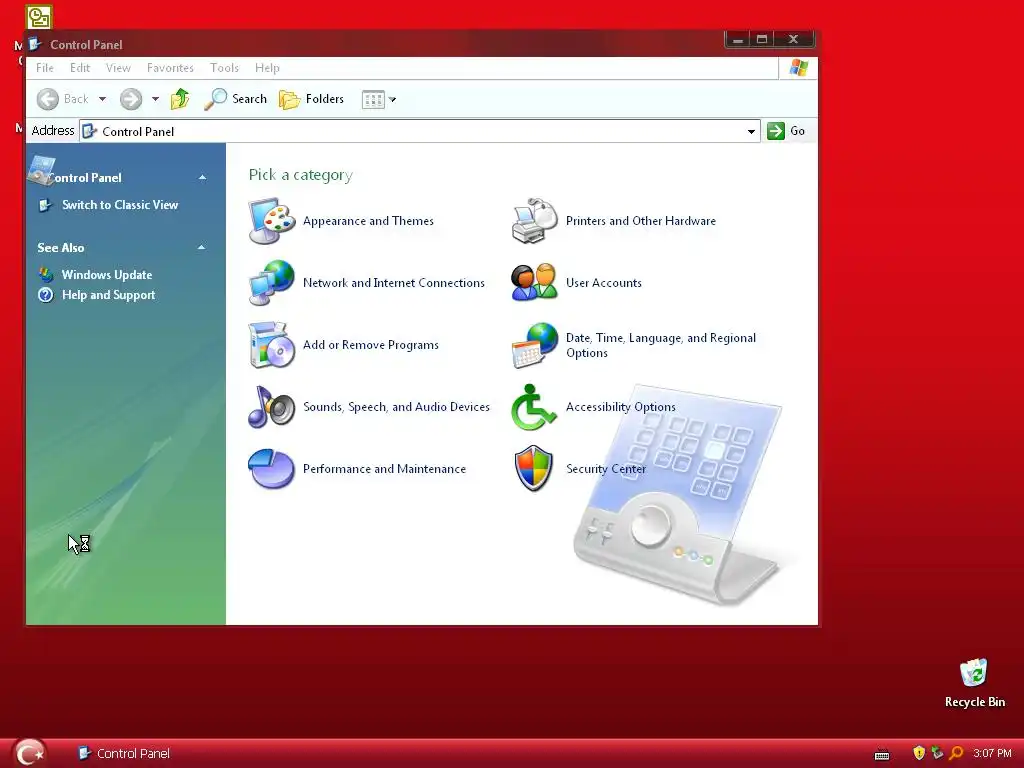Click the security shield tray icon
The width and height of the screenshot is (1024, 768).
point(919,753)
